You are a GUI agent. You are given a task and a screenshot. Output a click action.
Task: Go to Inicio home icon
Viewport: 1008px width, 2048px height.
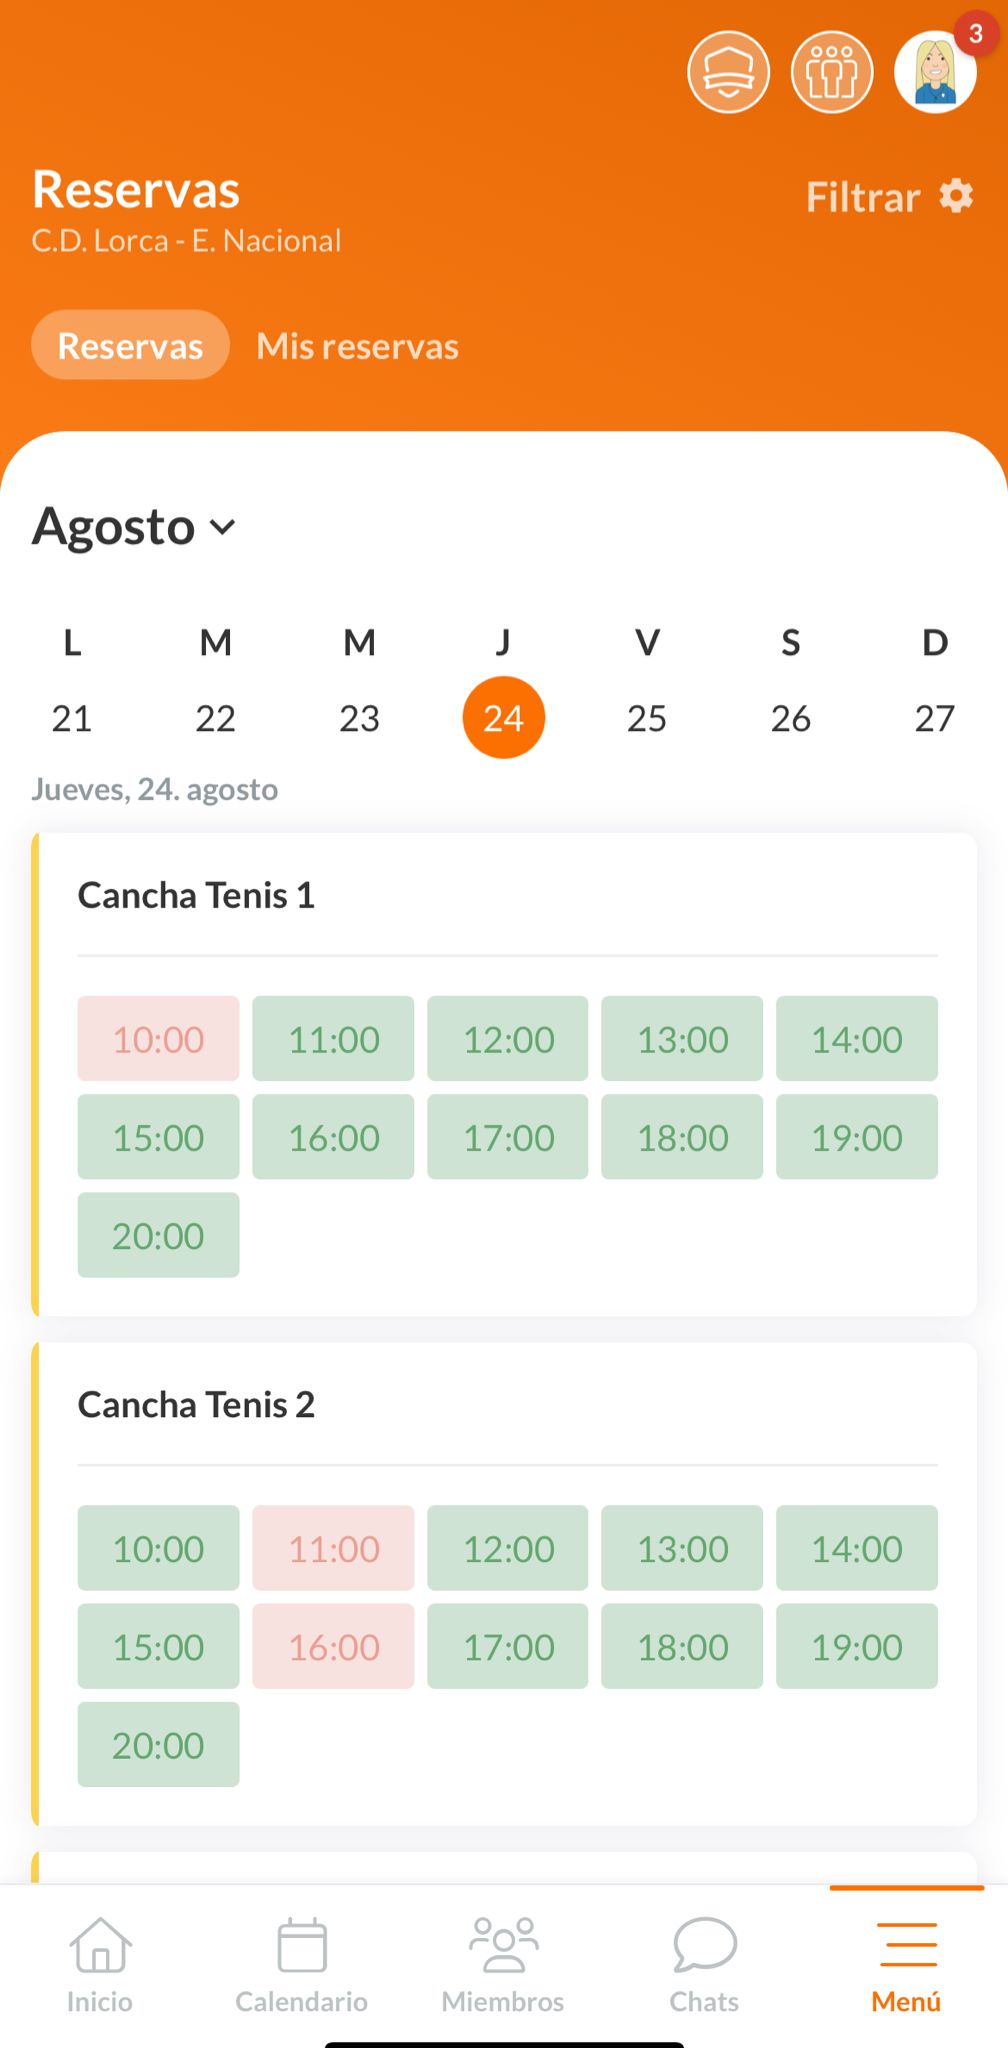pos(100,1946)
